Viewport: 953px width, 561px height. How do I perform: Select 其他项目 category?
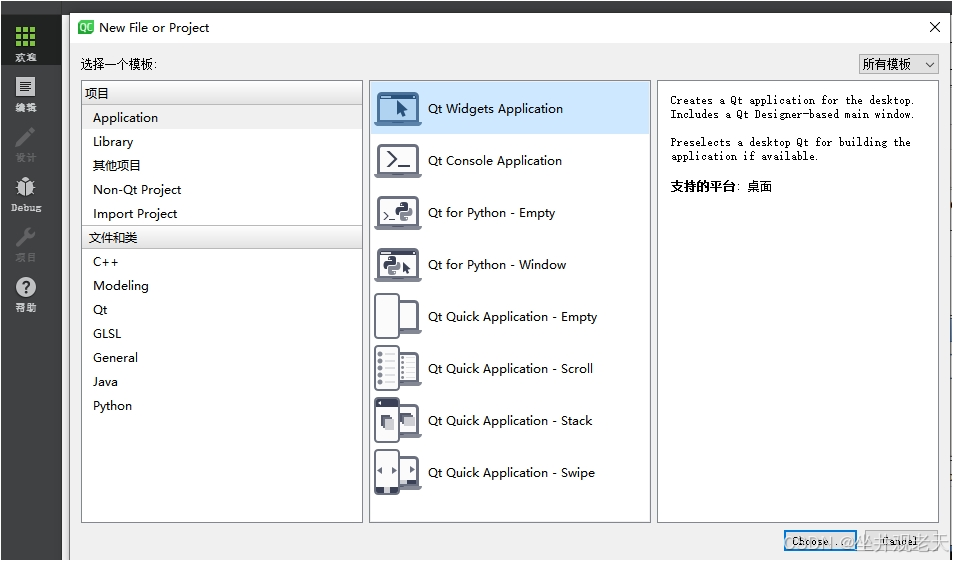(222, 165)
